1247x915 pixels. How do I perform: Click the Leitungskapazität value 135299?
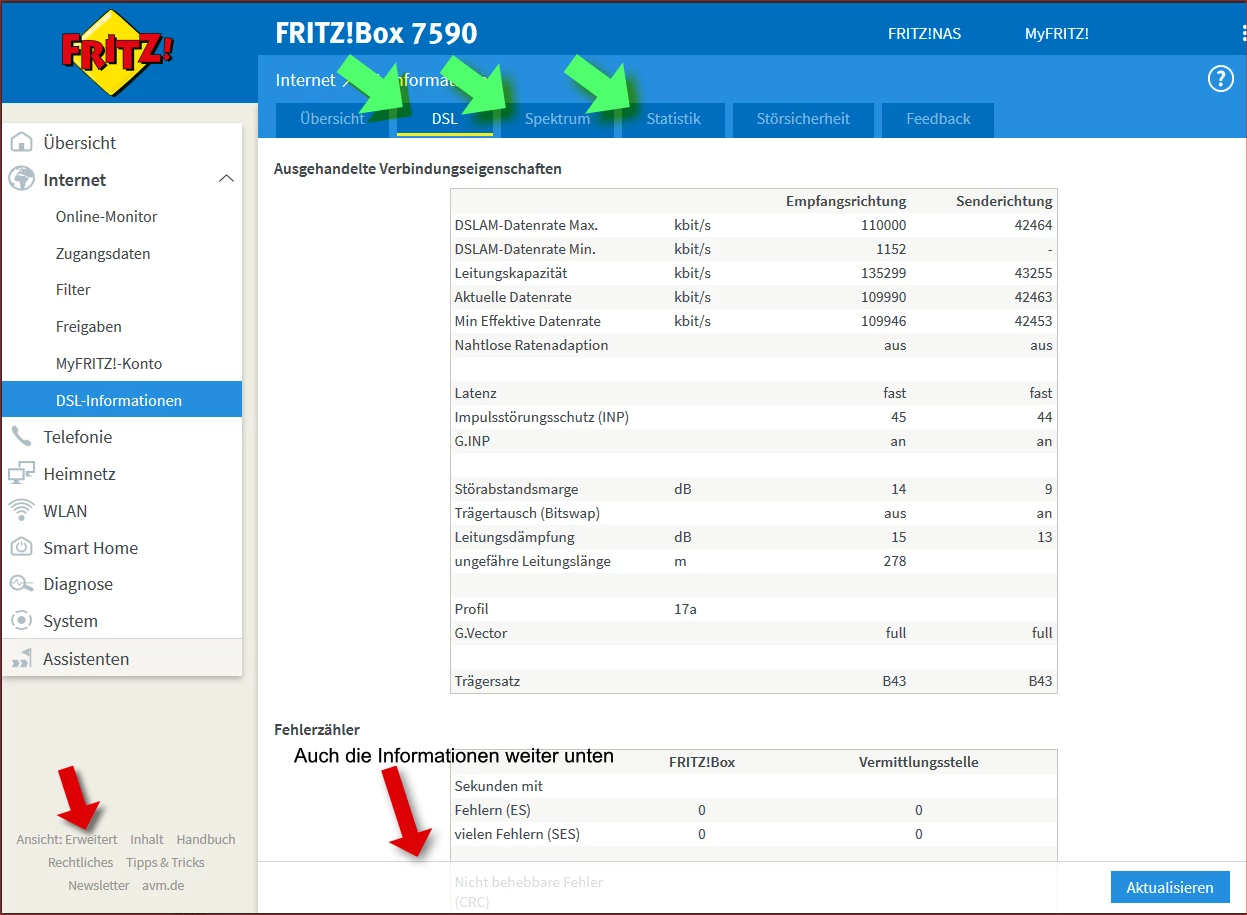pyautogui.click(x=884, y=273)
